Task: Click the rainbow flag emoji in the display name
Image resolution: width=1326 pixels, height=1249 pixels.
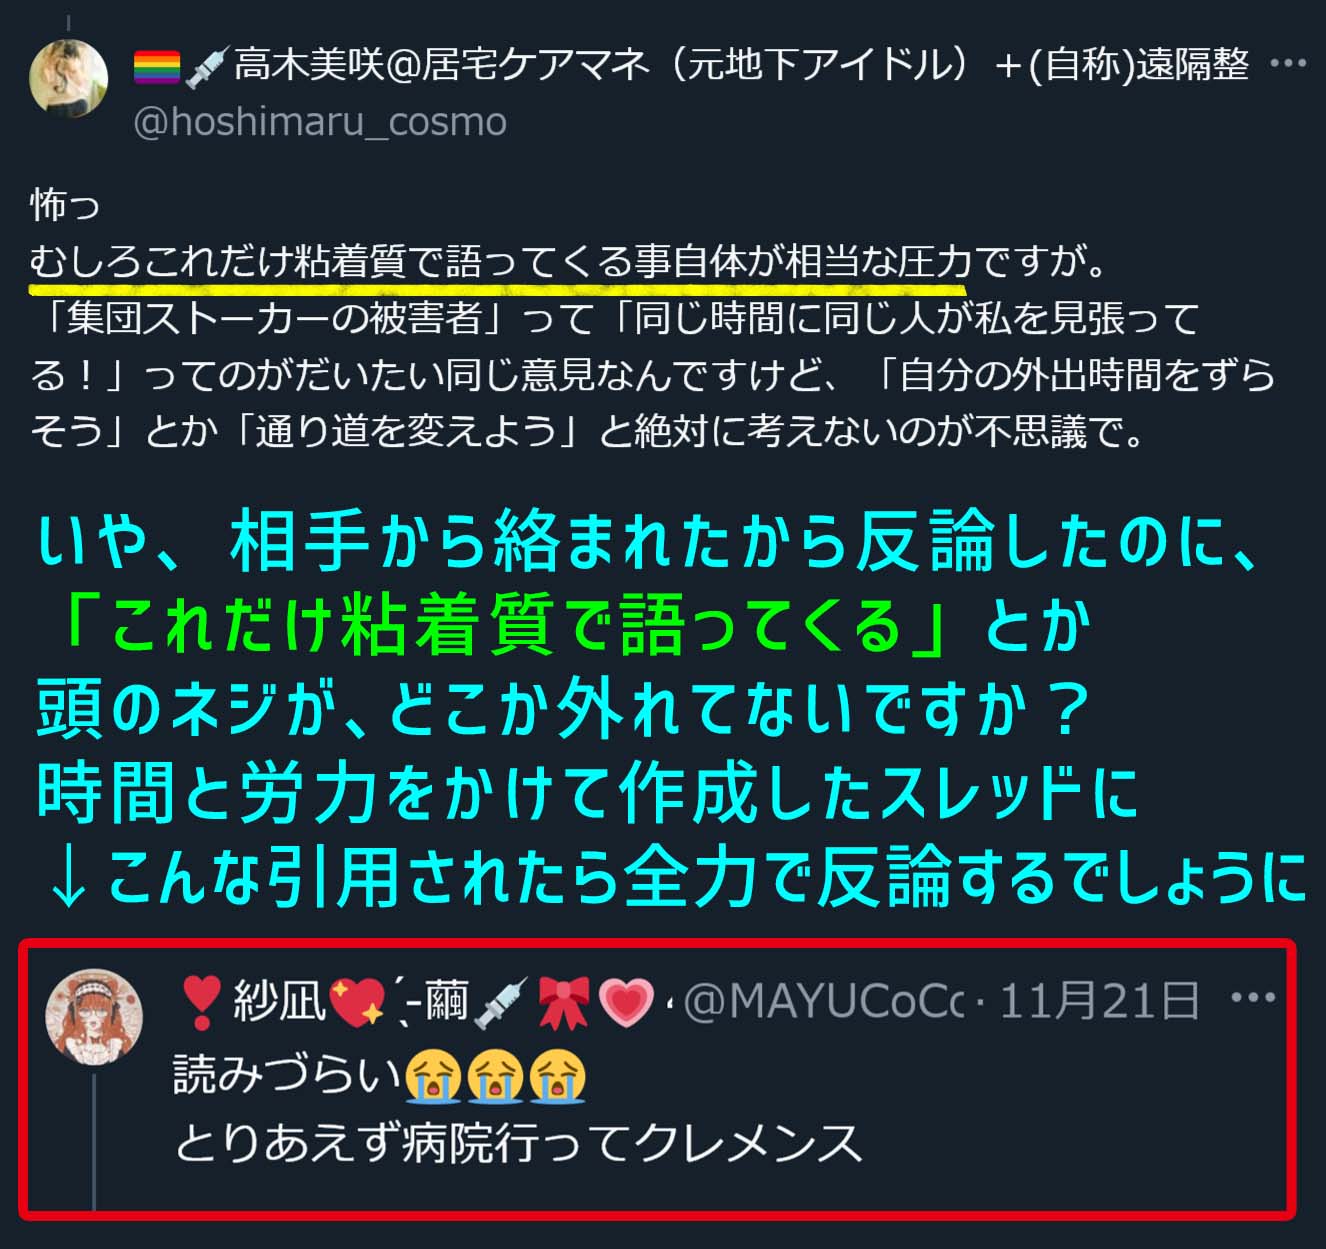Action: pyautogui.click(x=157, y=67)
